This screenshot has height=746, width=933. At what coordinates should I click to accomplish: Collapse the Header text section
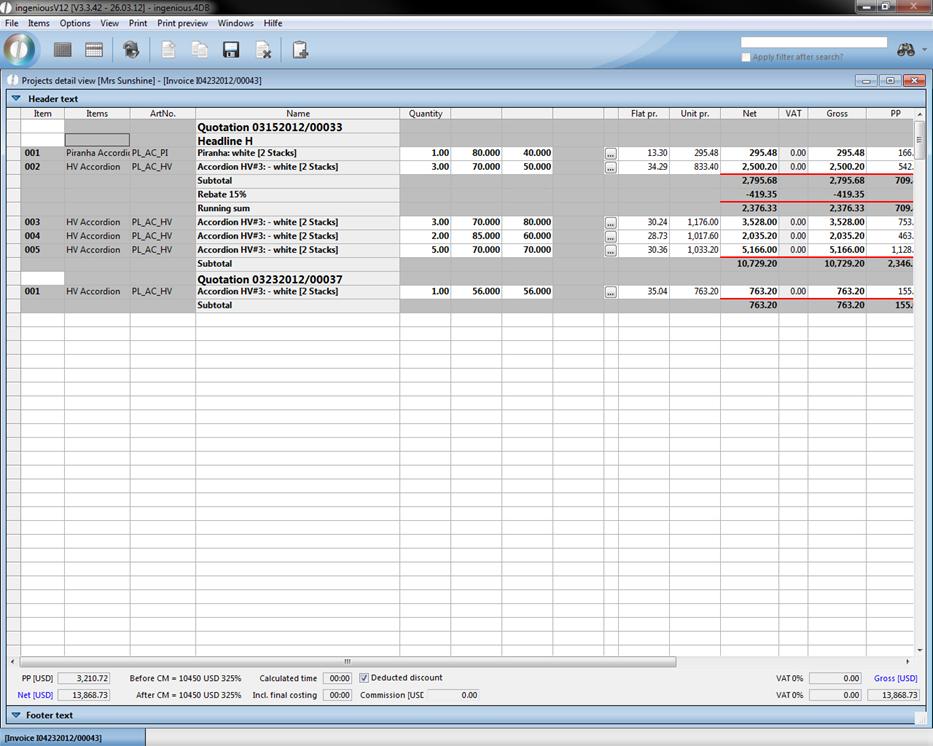(x=16, y=99)
